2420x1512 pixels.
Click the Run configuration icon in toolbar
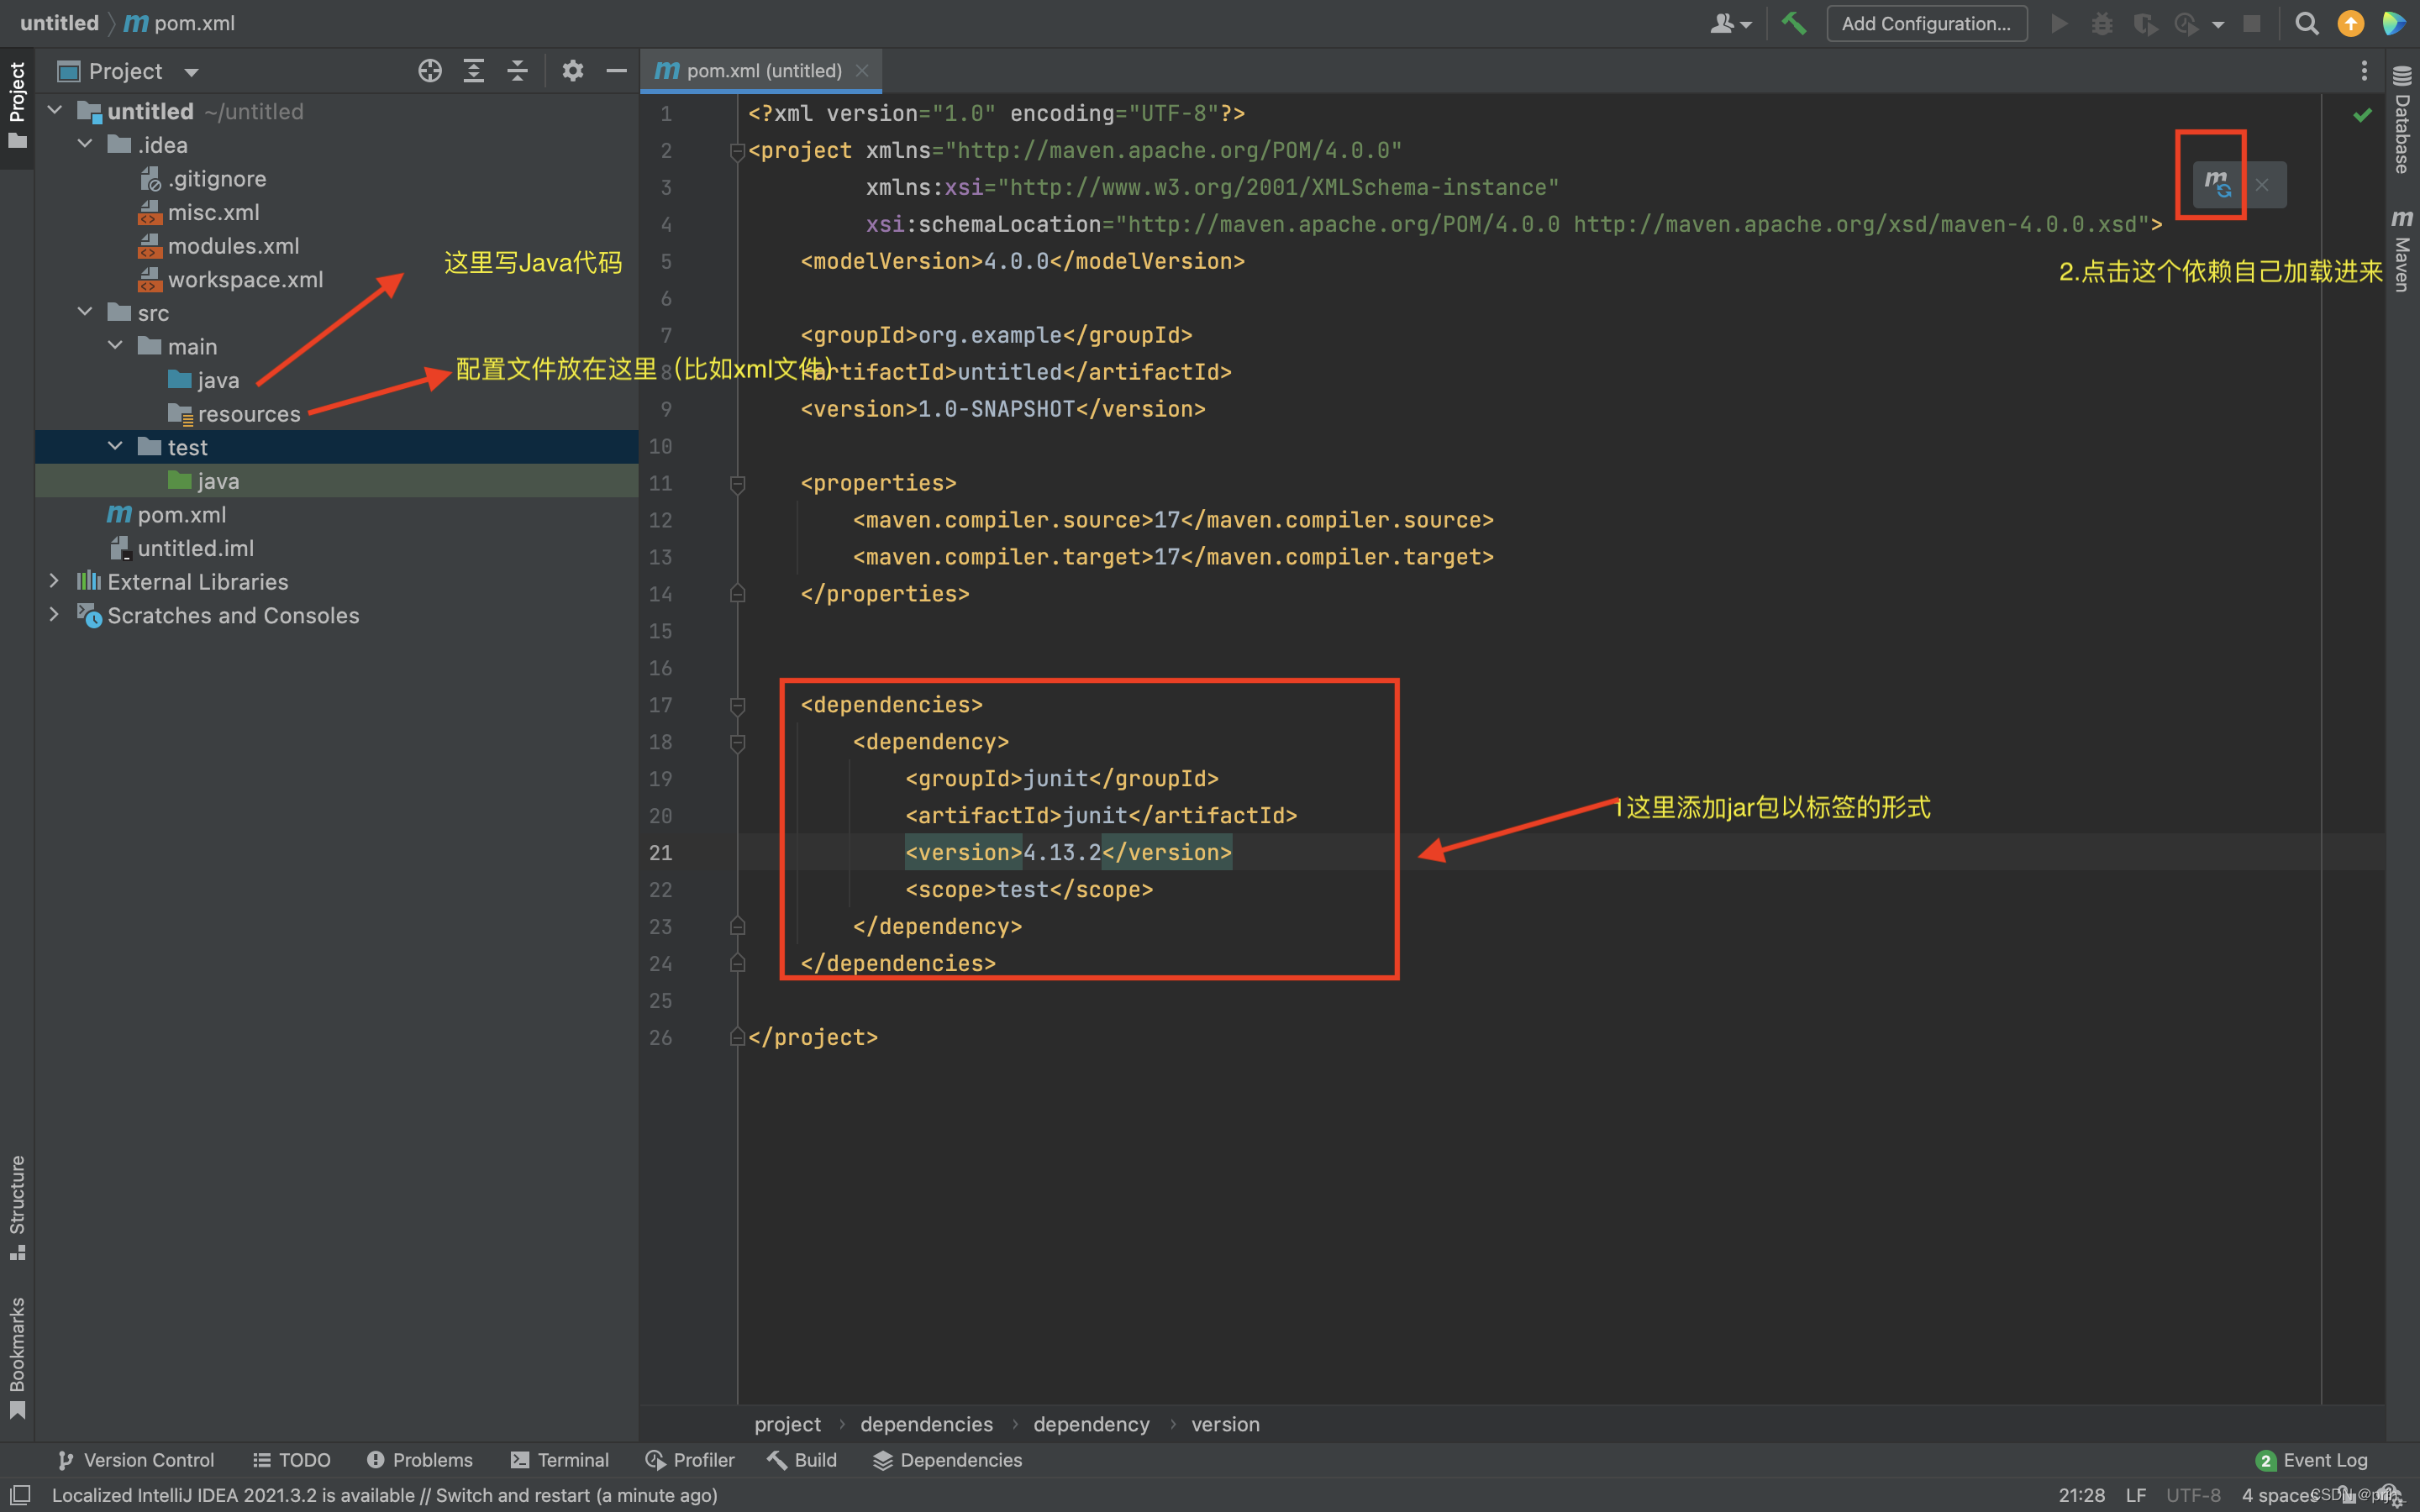click(2058, 23)
